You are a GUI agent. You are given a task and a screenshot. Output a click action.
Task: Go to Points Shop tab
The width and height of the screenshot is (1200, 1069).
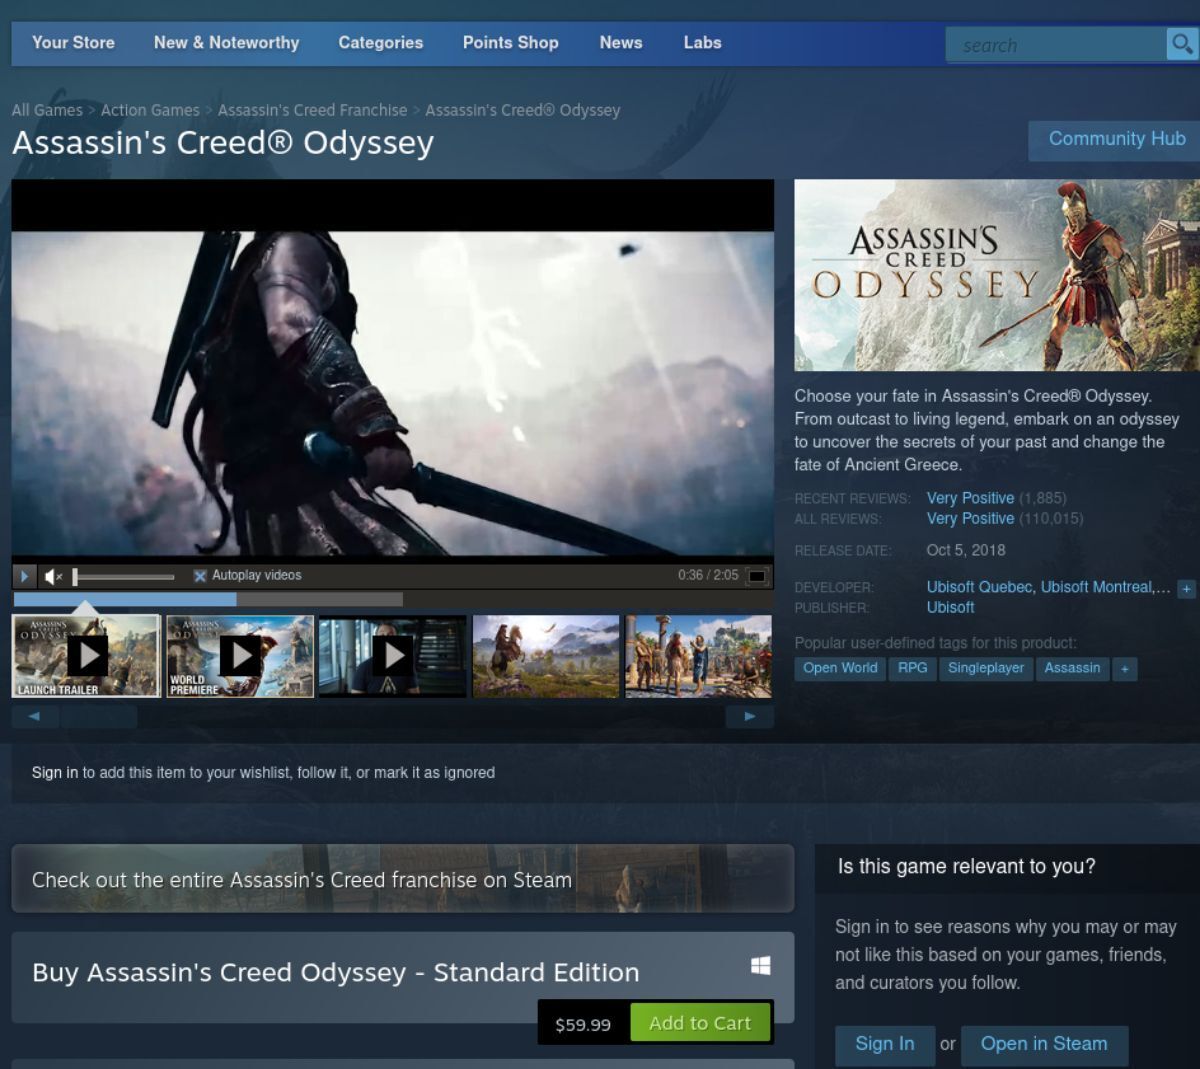[510, 43]
